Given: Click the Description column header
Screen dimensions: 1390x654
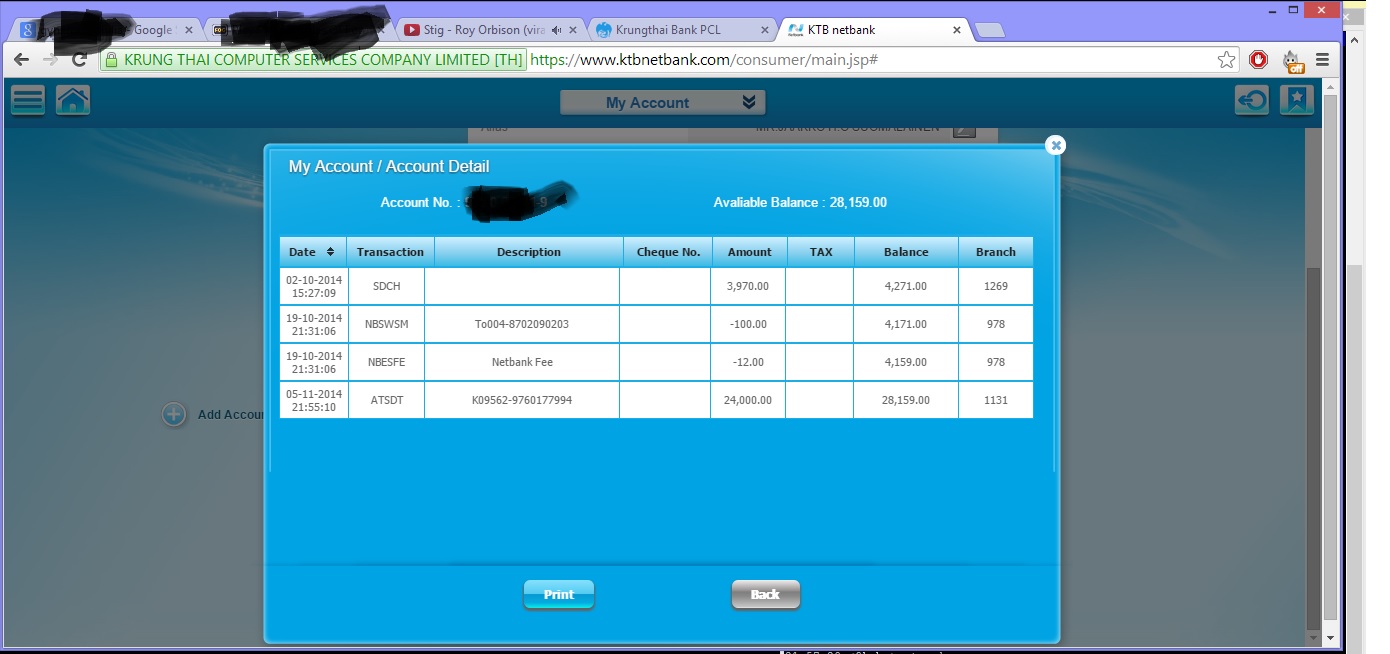Looking at the screenshot, I should (529, 252).
